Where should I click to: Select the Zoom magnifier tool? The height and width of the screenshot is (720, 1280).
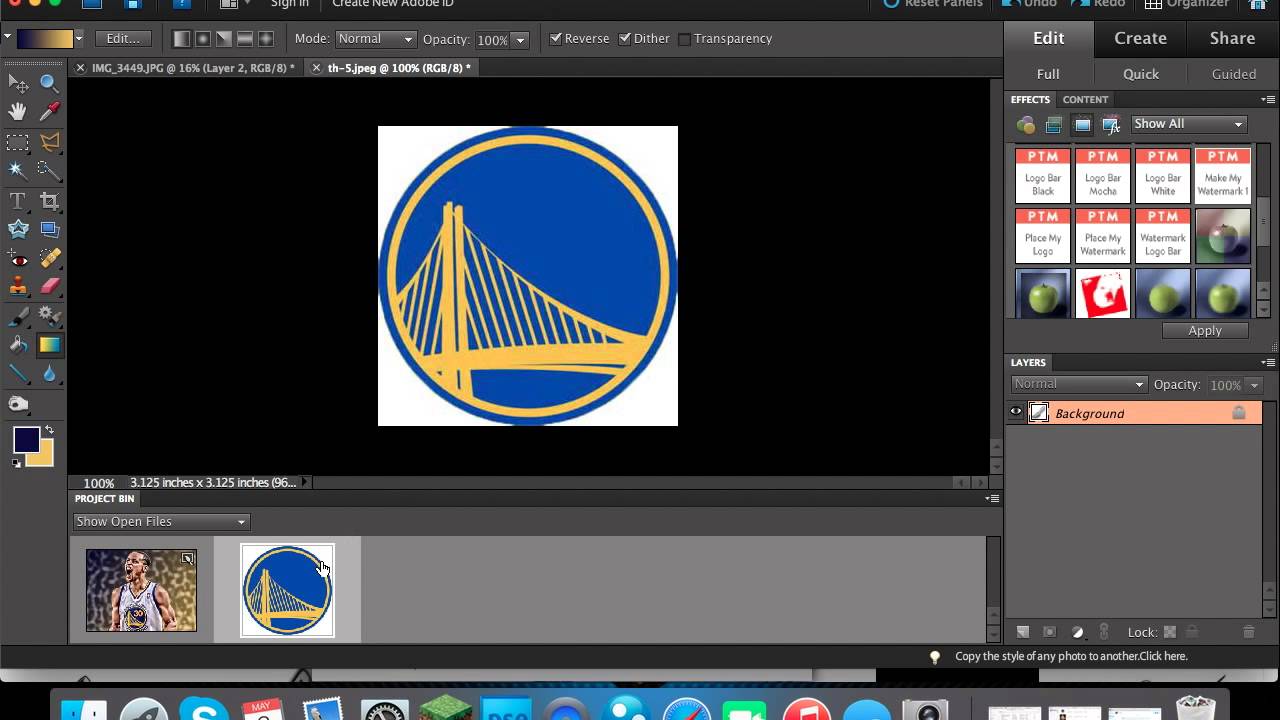49,84
